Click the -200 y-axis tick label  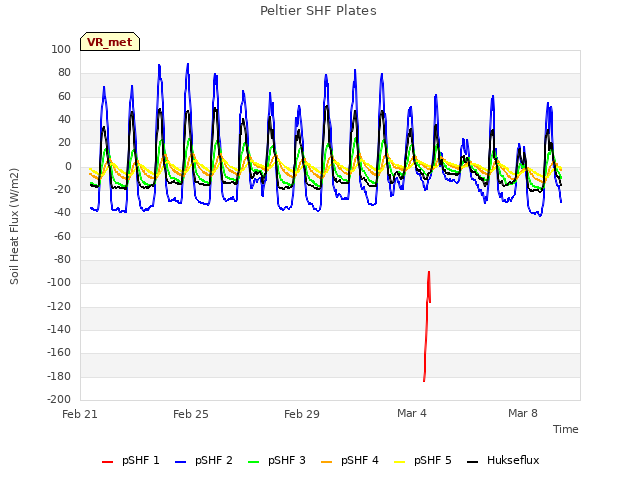[x=59, y=399]
